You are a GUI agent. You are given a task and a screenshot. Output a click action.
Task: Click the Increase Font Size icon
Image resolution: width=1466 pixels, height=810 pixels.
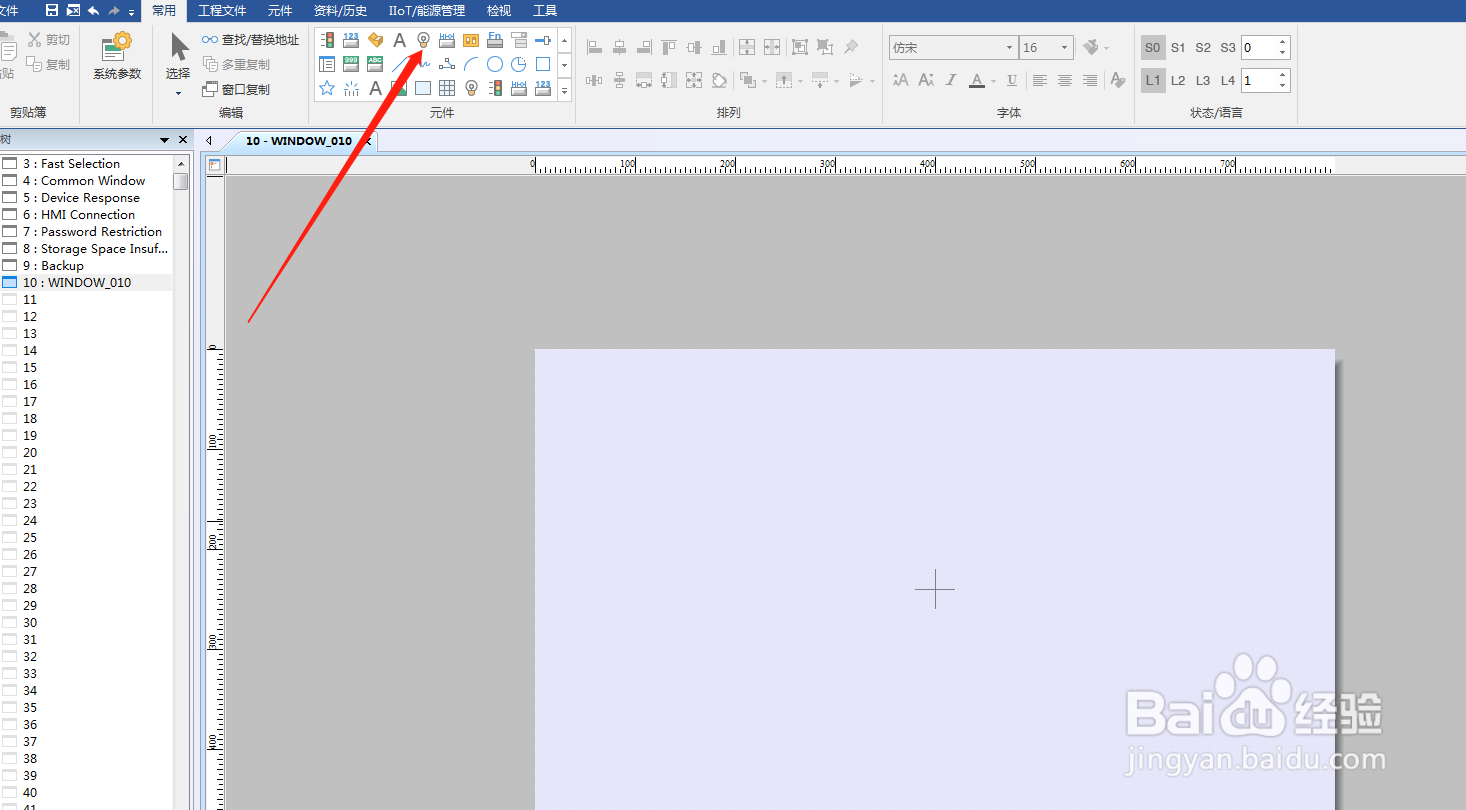901,80
